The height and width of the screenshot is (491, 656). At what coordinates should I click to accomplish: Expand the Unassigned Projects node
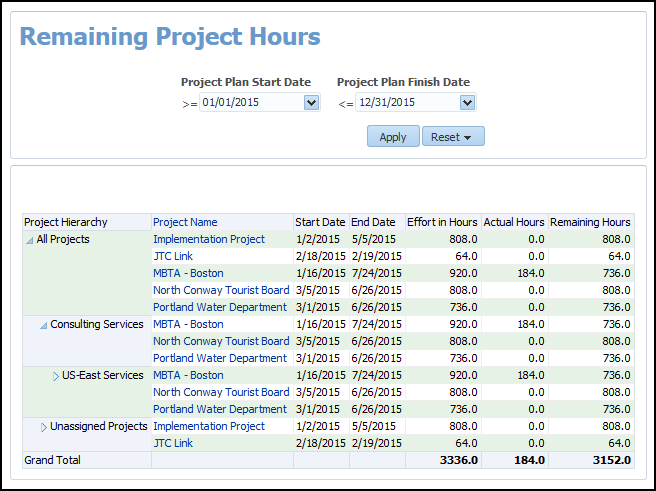(44, 427)
